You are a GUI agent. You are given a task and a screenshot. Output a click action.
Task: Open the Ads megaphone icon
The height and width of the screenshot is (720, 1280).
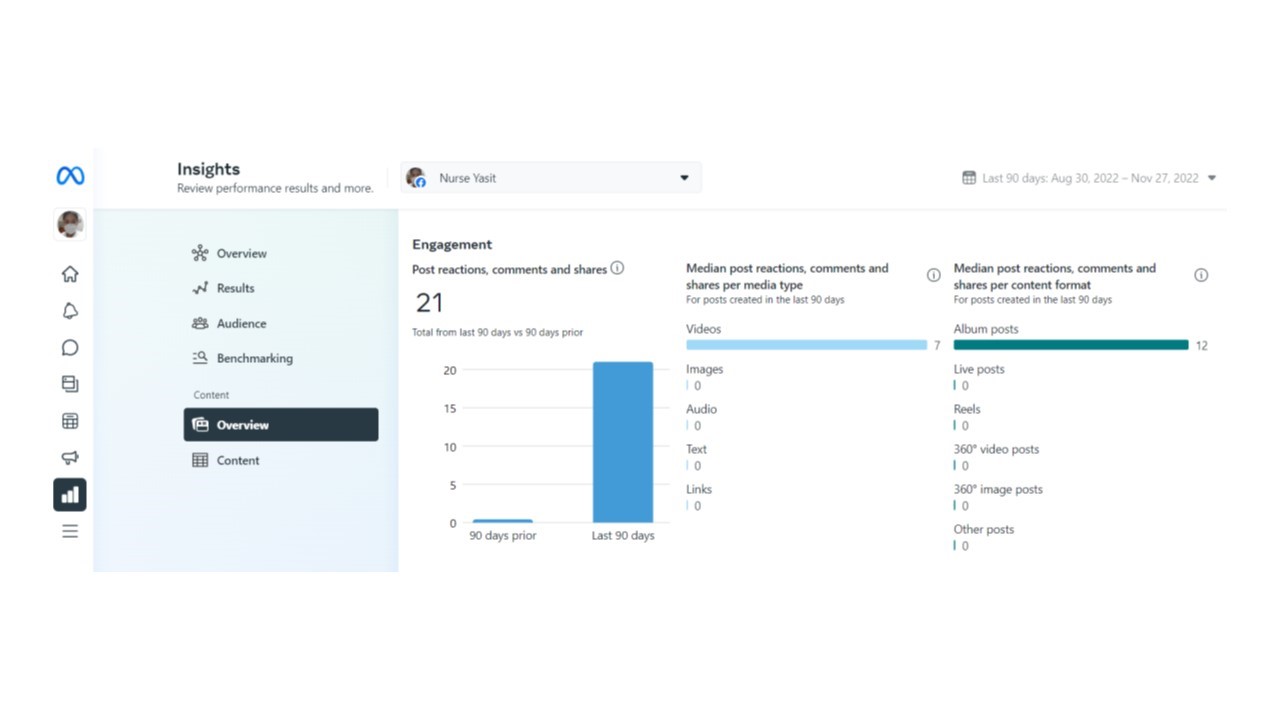click(70, 458)
